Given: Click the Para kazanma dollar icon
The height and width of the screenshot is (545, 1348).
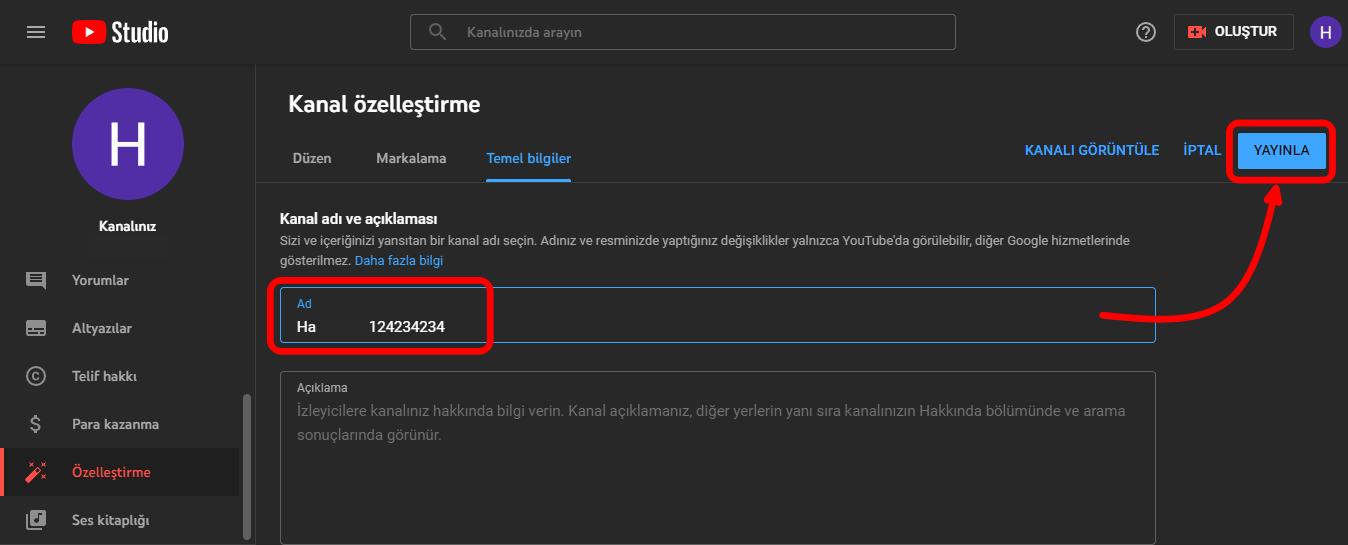Looking at the screenshot, I should click(36, 424).
